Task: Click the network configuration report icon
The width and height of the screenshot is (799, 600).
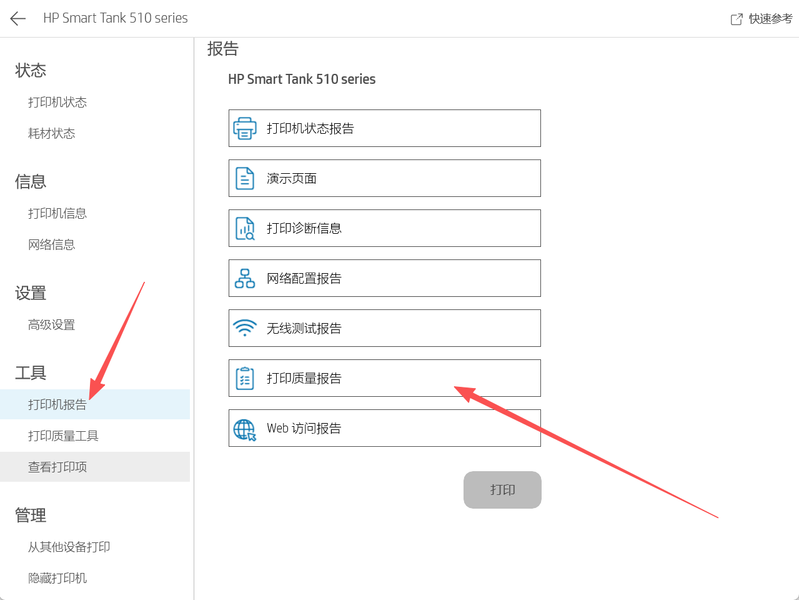Action: coord(245,279)
